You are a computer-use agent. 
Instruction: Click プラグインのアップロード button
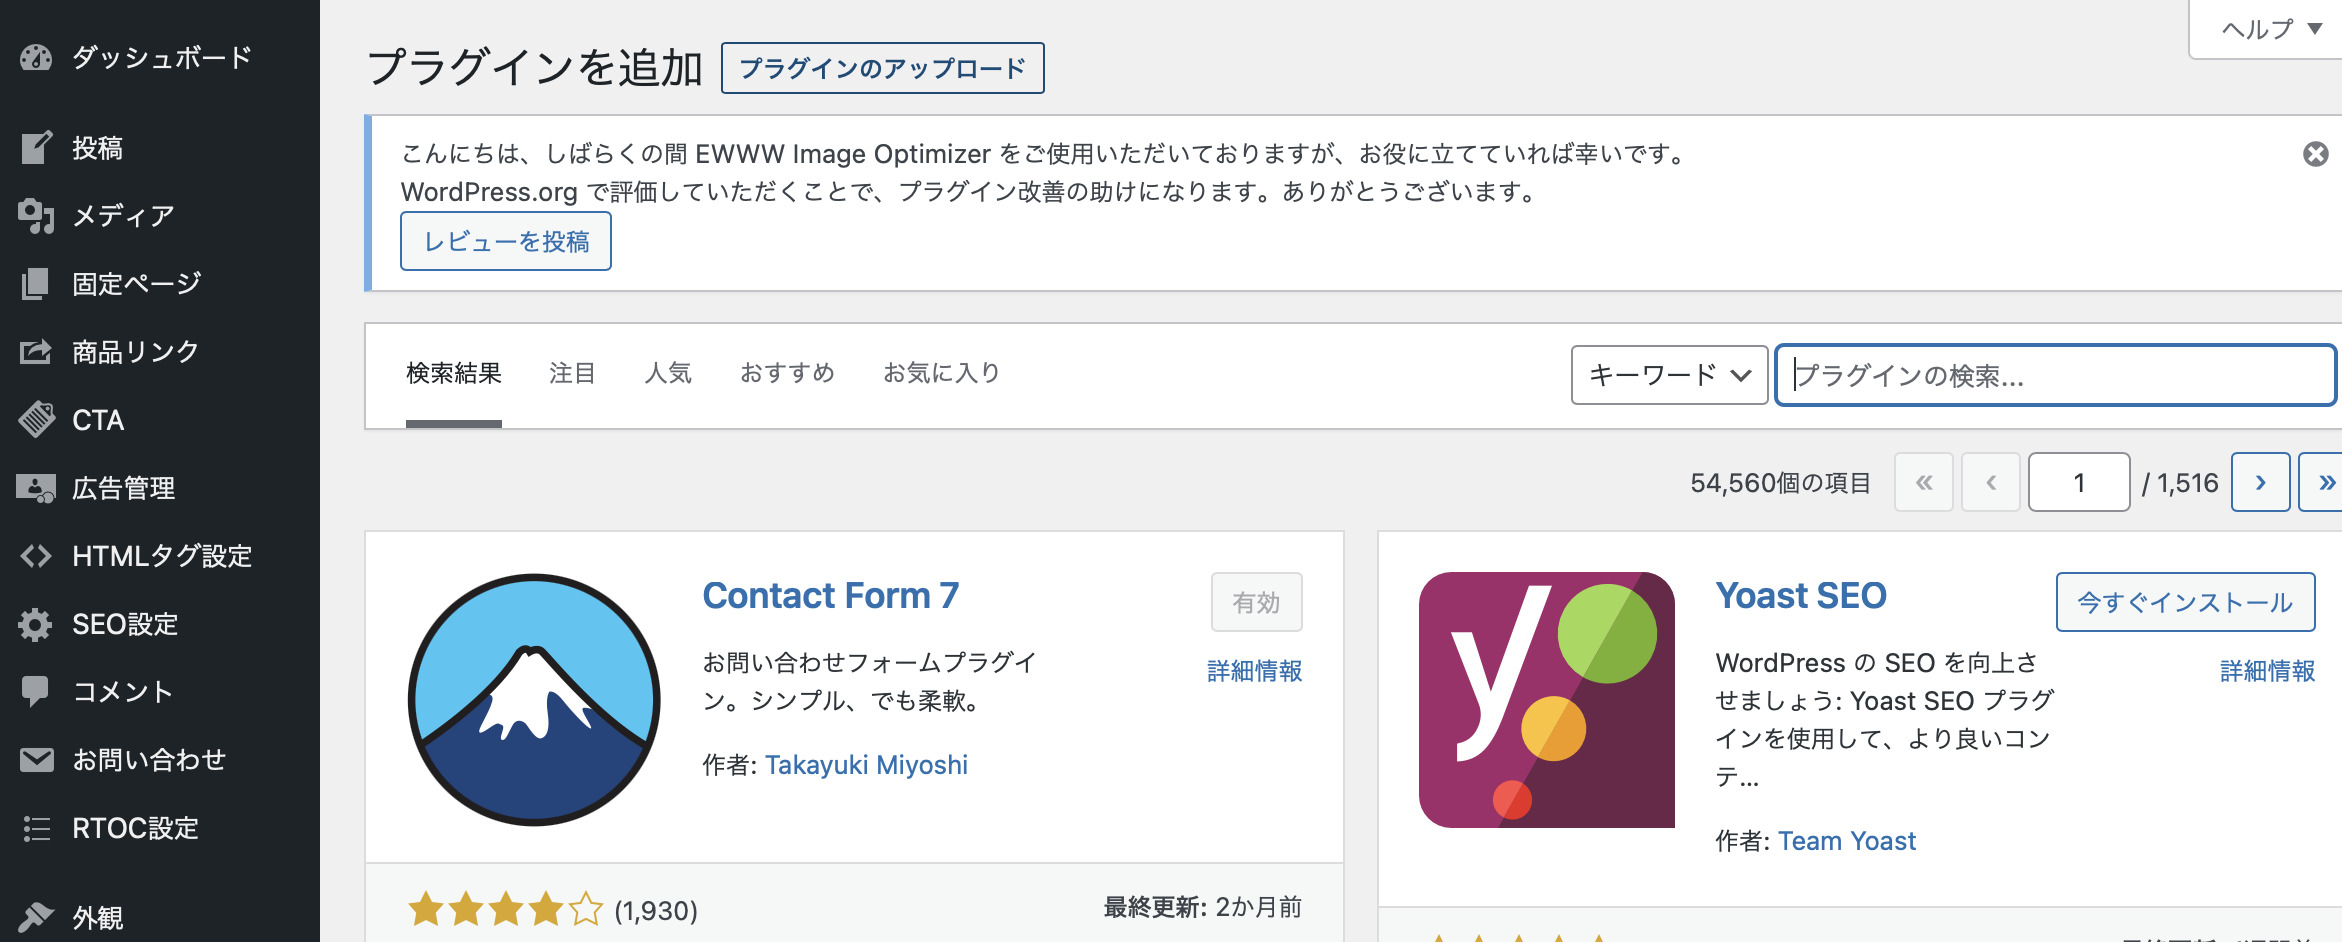click(882, 68)
